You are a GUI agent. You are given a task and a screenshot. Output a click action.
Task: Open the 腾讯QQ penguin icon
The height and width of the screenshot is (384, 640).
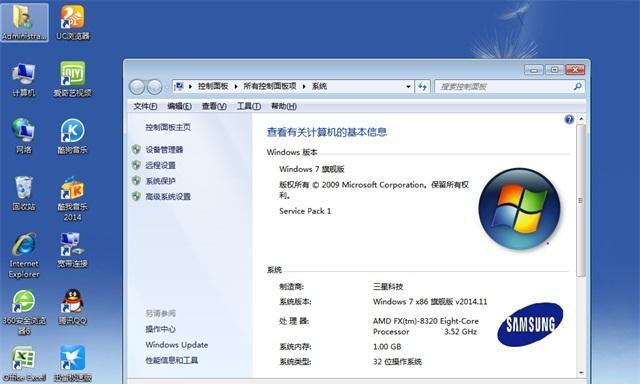[73, 307]
